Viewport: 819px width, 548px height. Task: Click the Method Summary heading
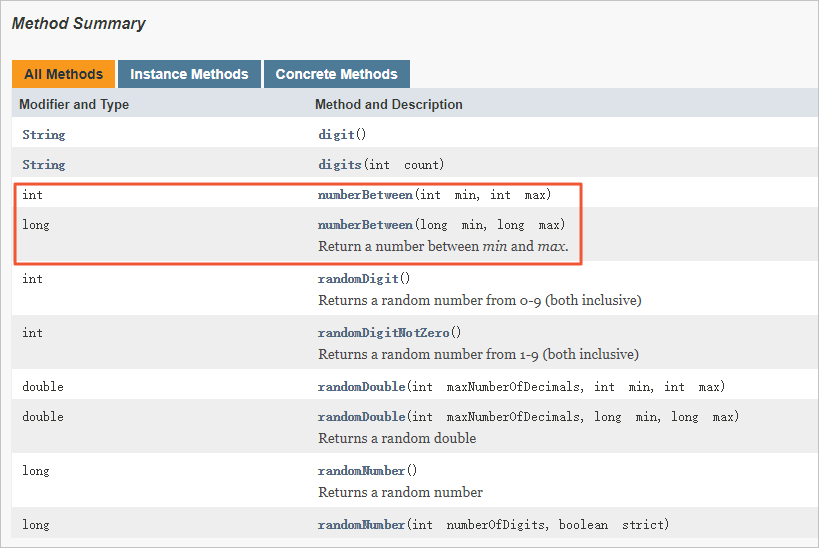(x=78, y=23)
